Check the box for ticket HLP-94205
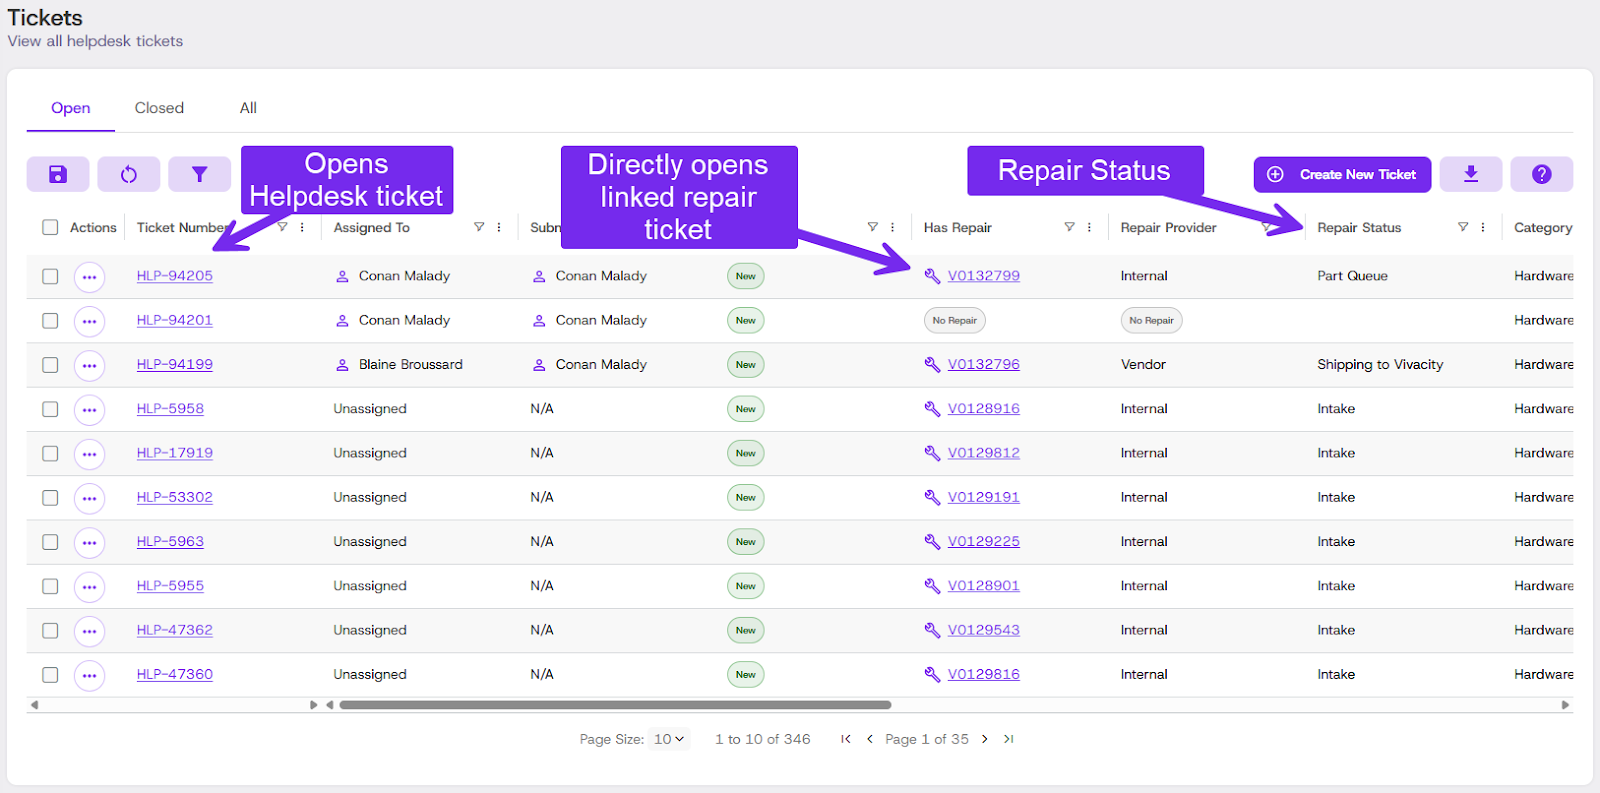The image size is (1600, 793). pos(50,276)
